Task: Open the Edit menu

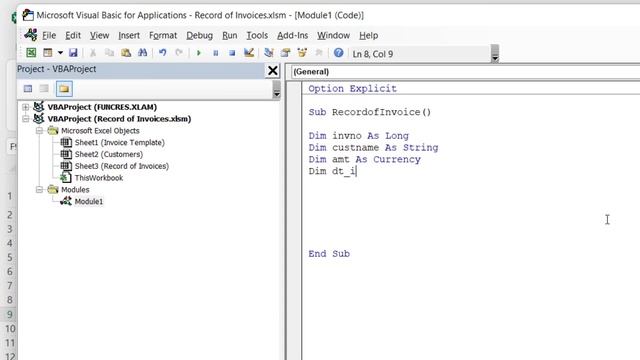Action: tap(73, 36)
